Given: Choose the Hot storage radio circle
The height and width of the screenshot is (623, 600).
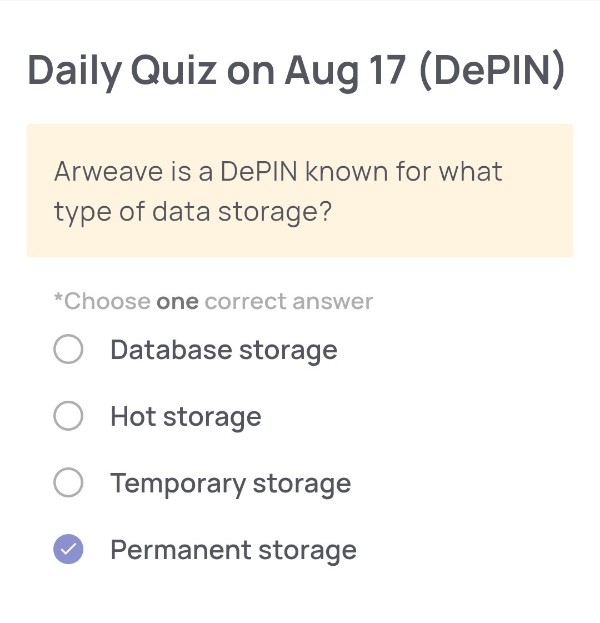Looking at the screenshot, I should tap(68, 416).
